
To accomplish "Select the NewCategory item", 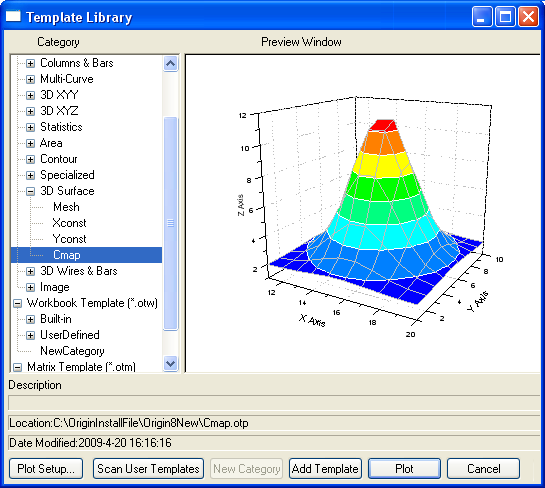I will [x=72, y=351].
